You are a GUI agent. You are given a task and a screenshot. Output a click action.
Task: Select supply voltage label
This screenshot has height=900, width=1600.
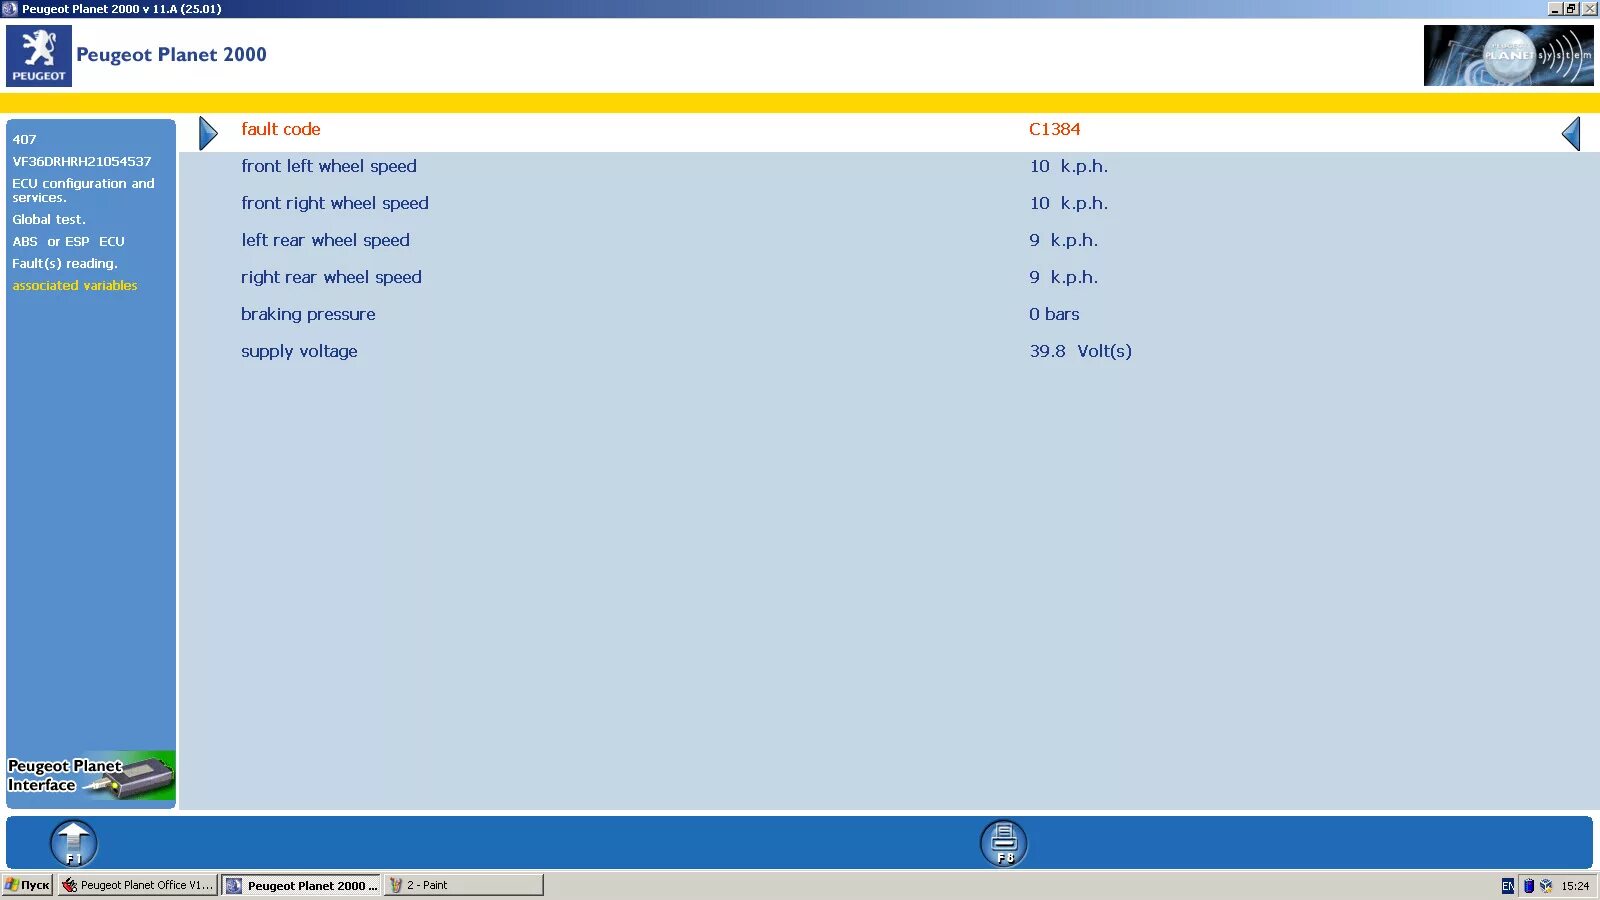(x=299, y=351)
